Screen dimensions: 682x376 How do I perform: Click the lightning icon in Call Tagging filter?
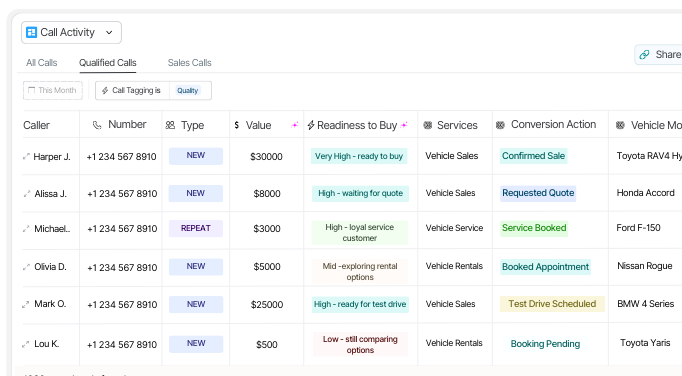pyautogui.click(x=105, y=91)
